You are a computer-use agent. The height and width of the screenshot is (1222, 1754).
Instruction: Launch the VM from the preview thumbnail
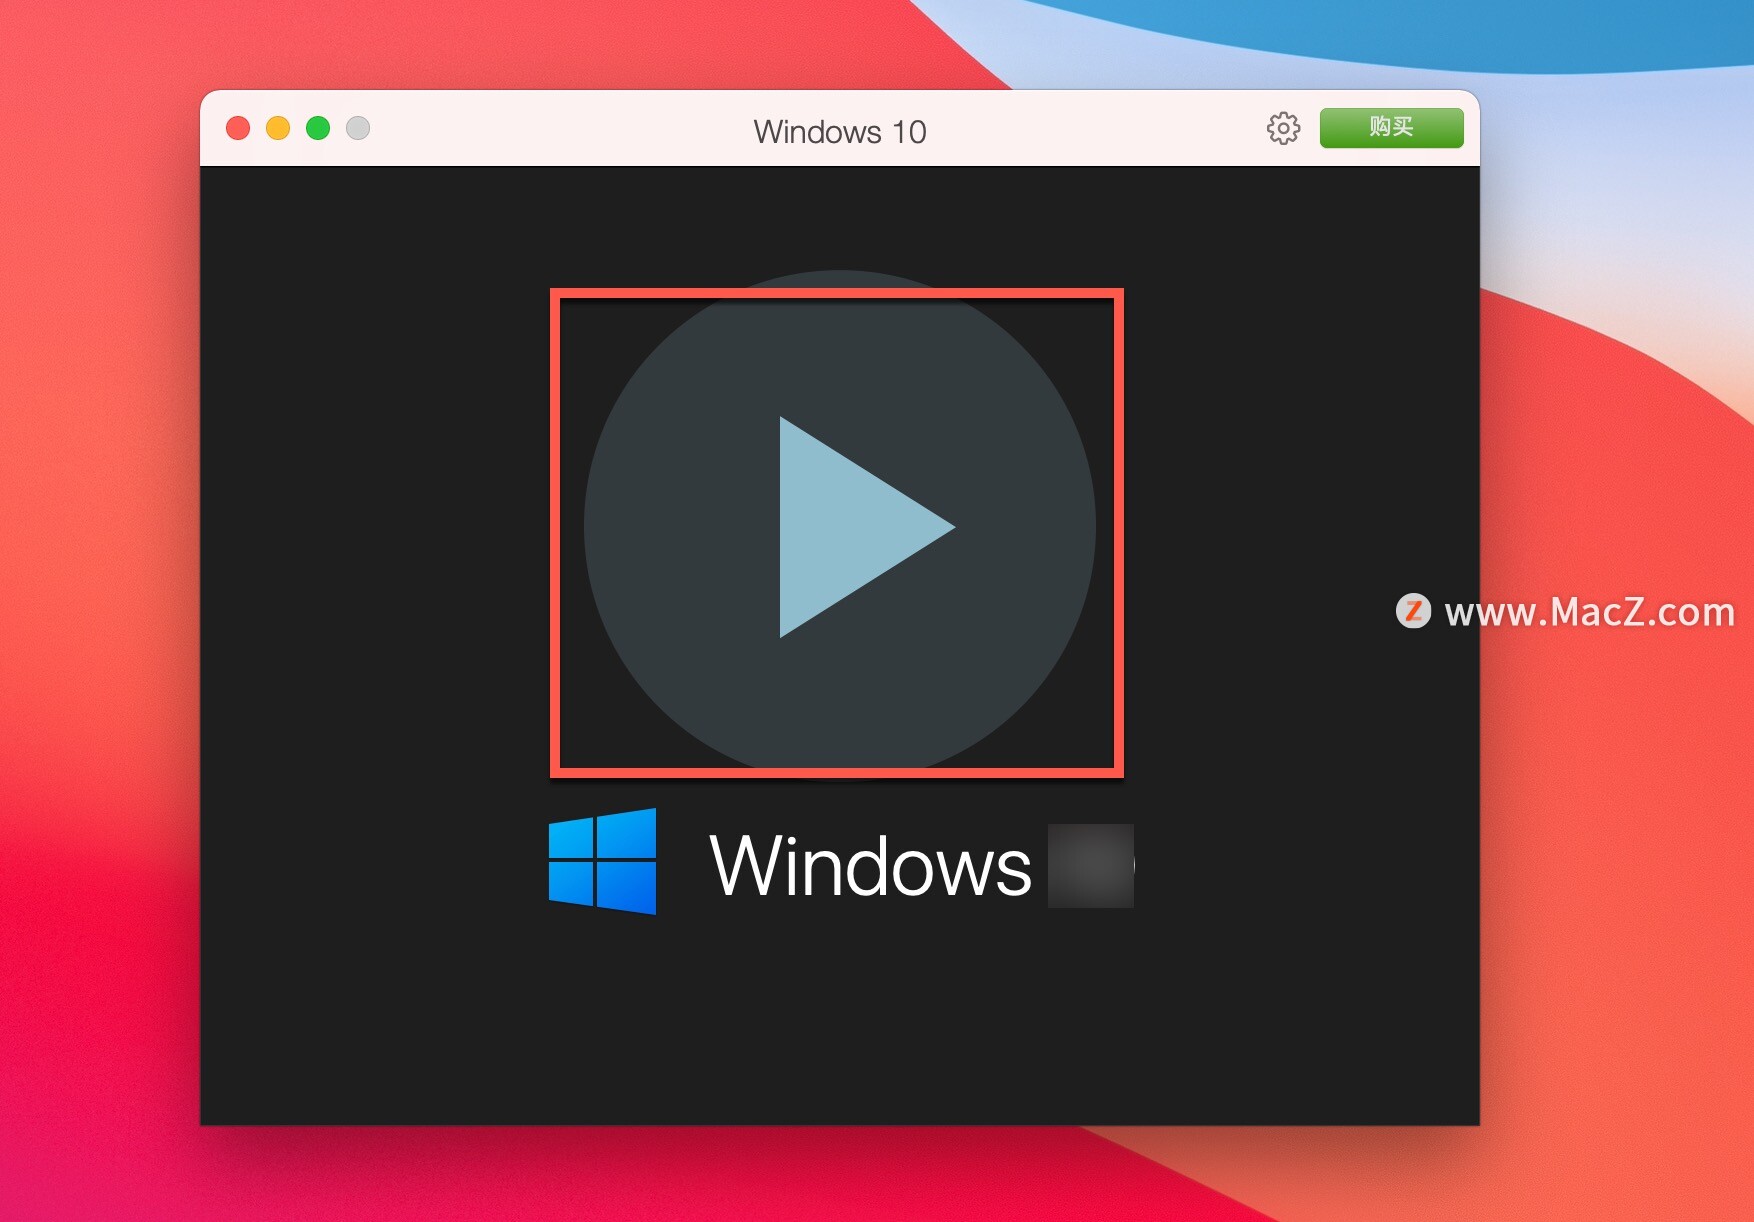click(x=838, y=530)
